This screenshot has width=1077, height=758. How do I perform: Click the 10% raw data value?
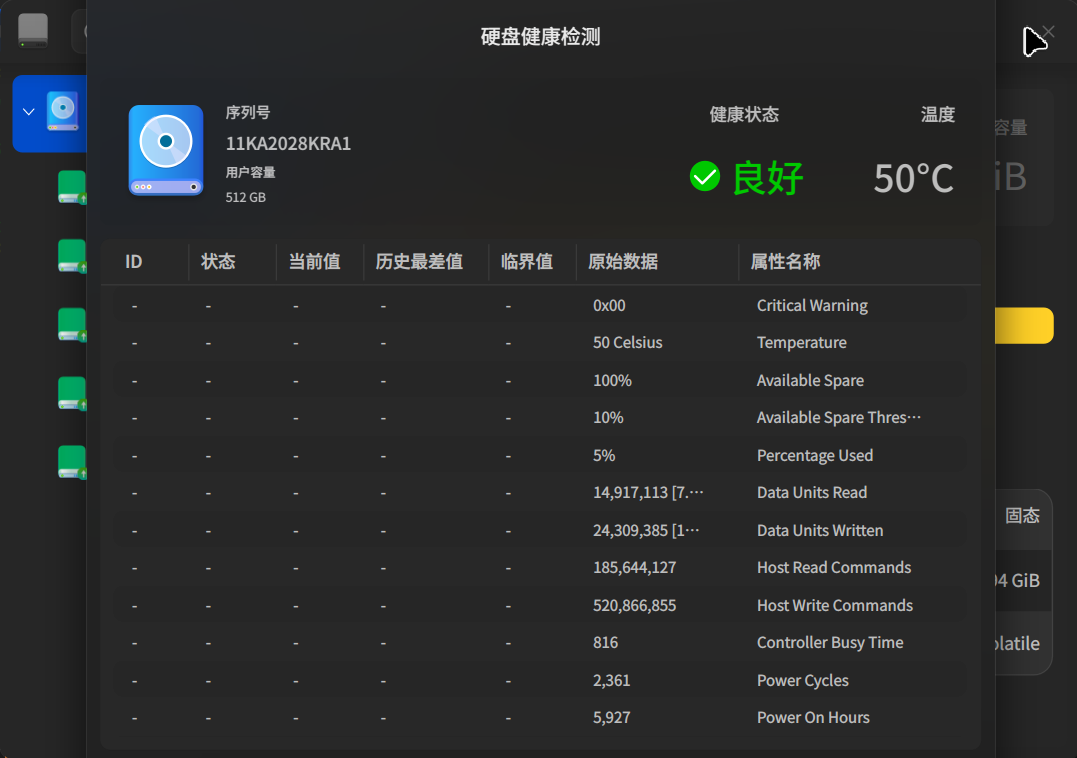pyautogui.click(x=608, y=417)
